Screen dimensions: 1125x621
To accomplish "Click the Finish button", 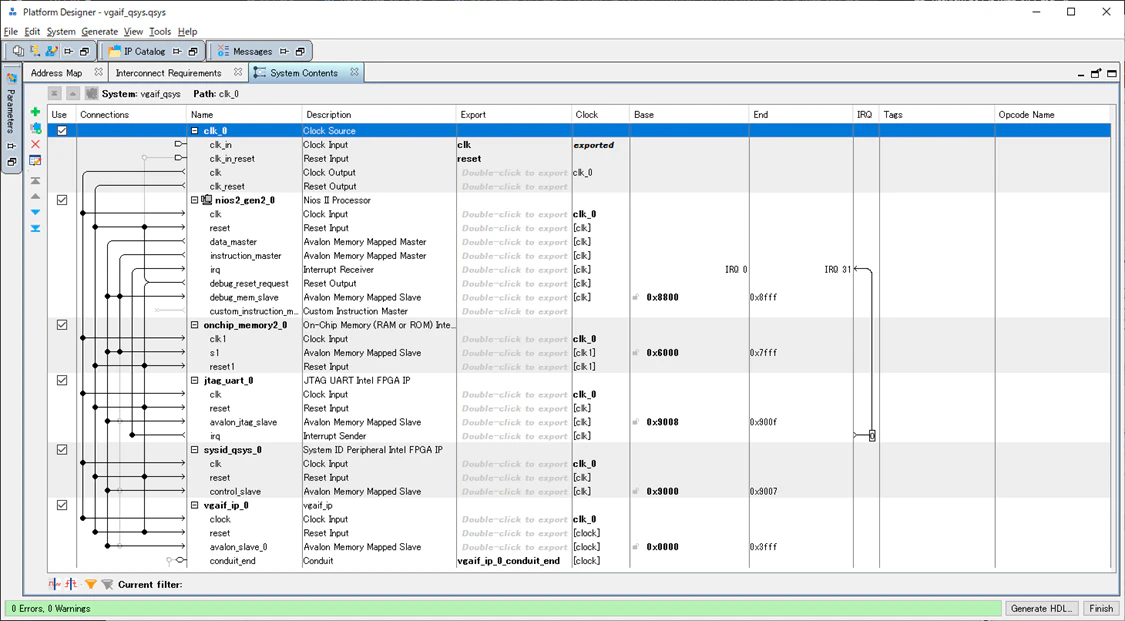I will click(1101, 608).
